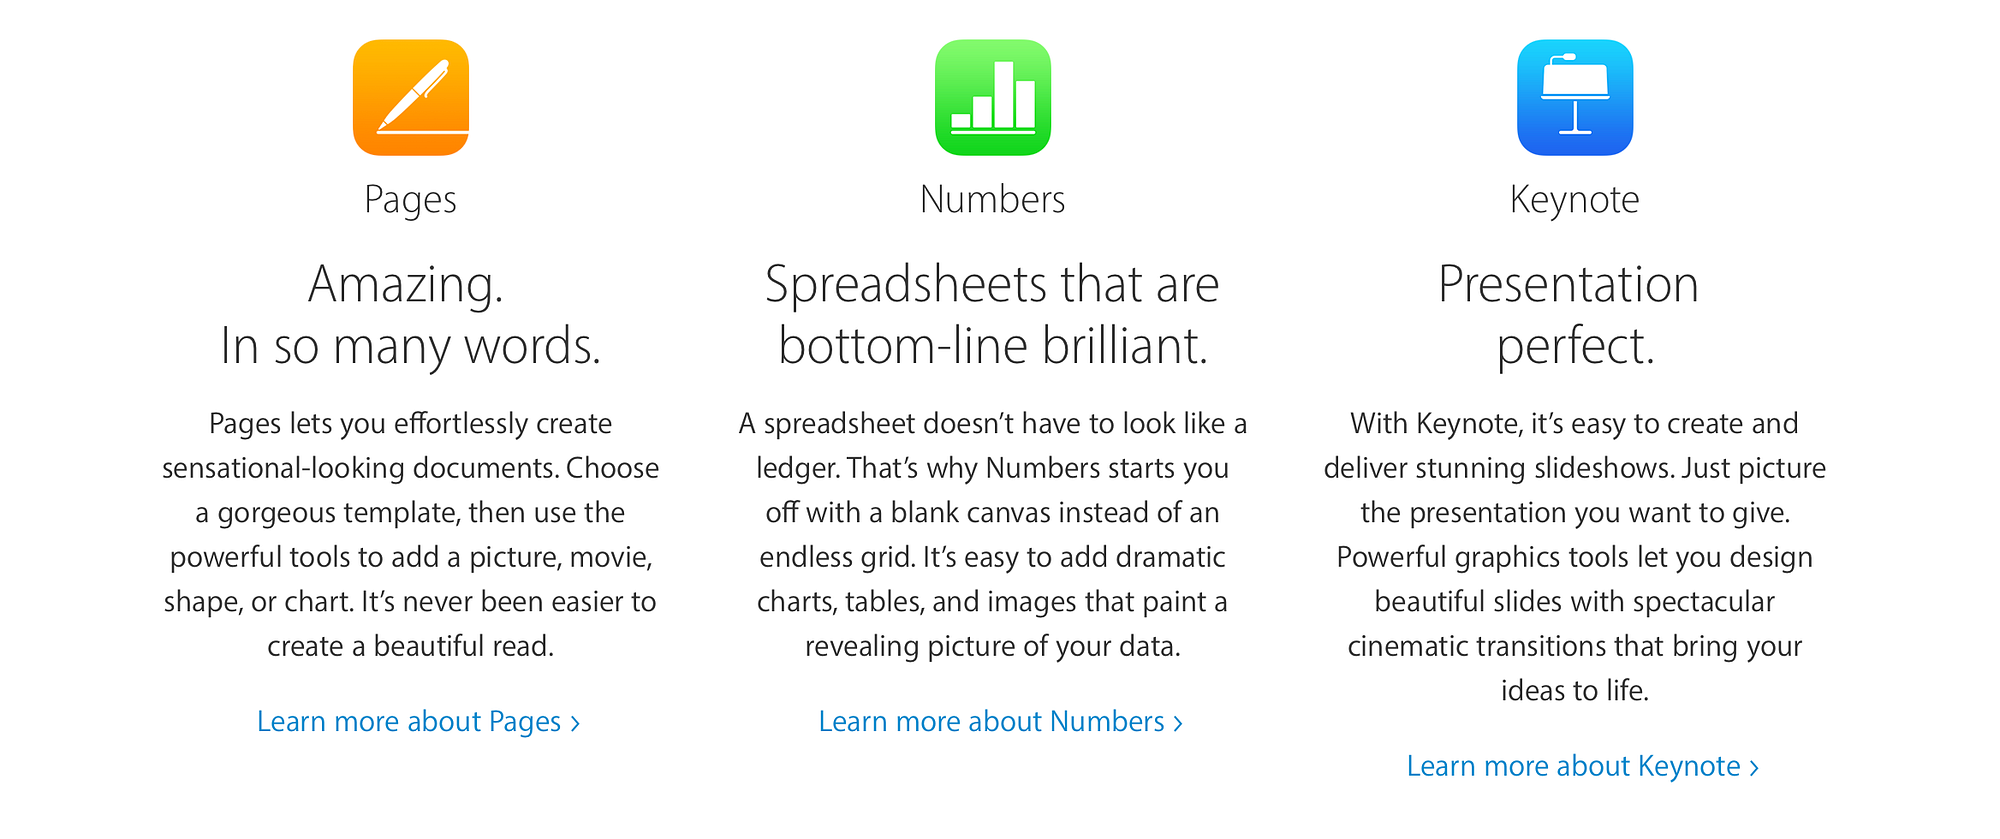Click the Pages description paragraph
2000x839 pixels.
(410, 534)
